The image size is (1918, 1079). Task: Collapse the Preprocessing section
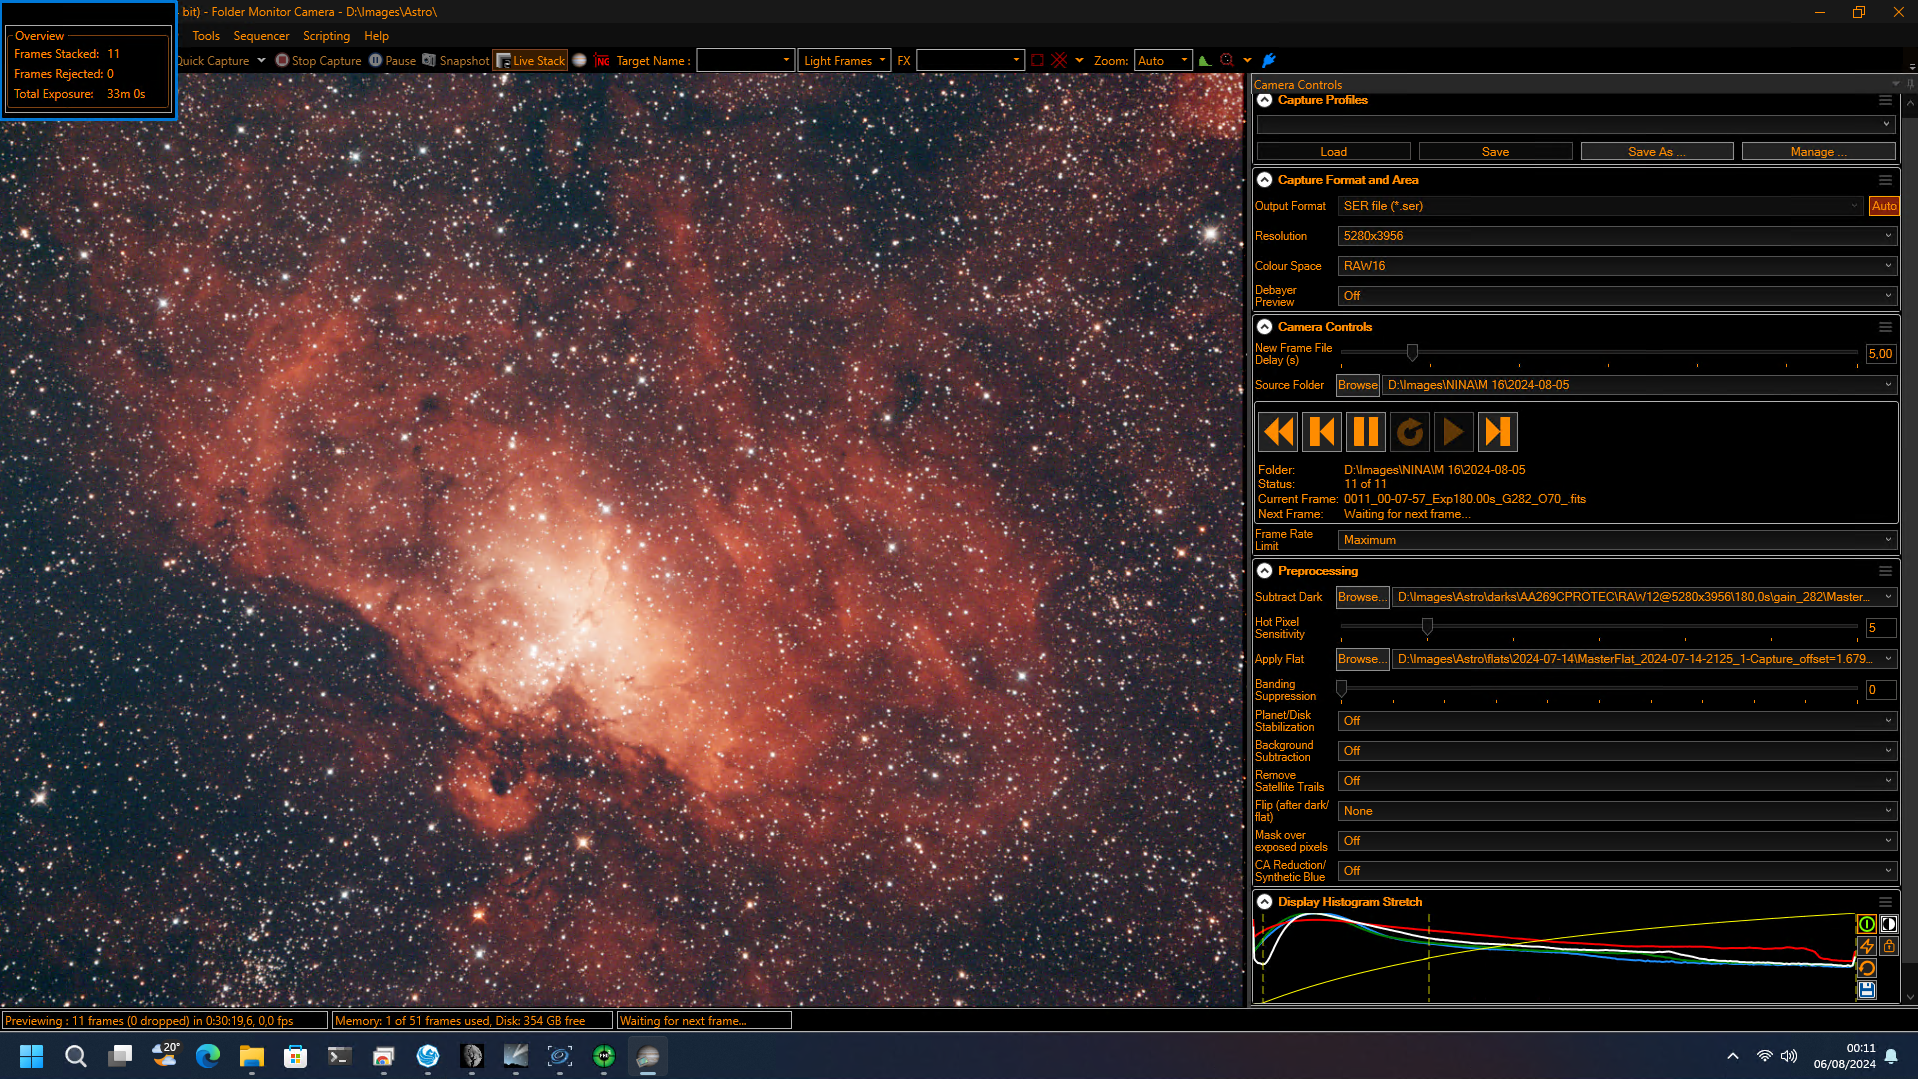point(1264,571)
